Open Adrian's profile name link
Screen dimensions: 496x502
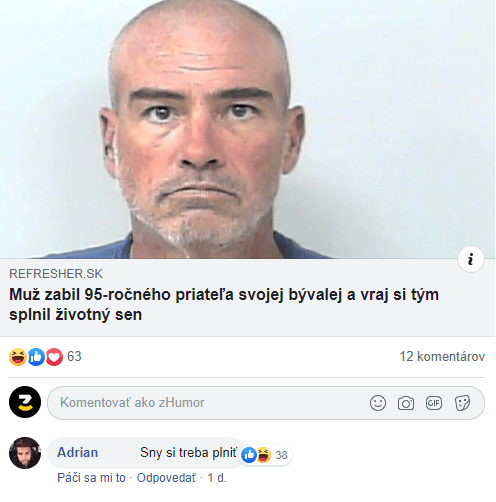tap(77, 453)
